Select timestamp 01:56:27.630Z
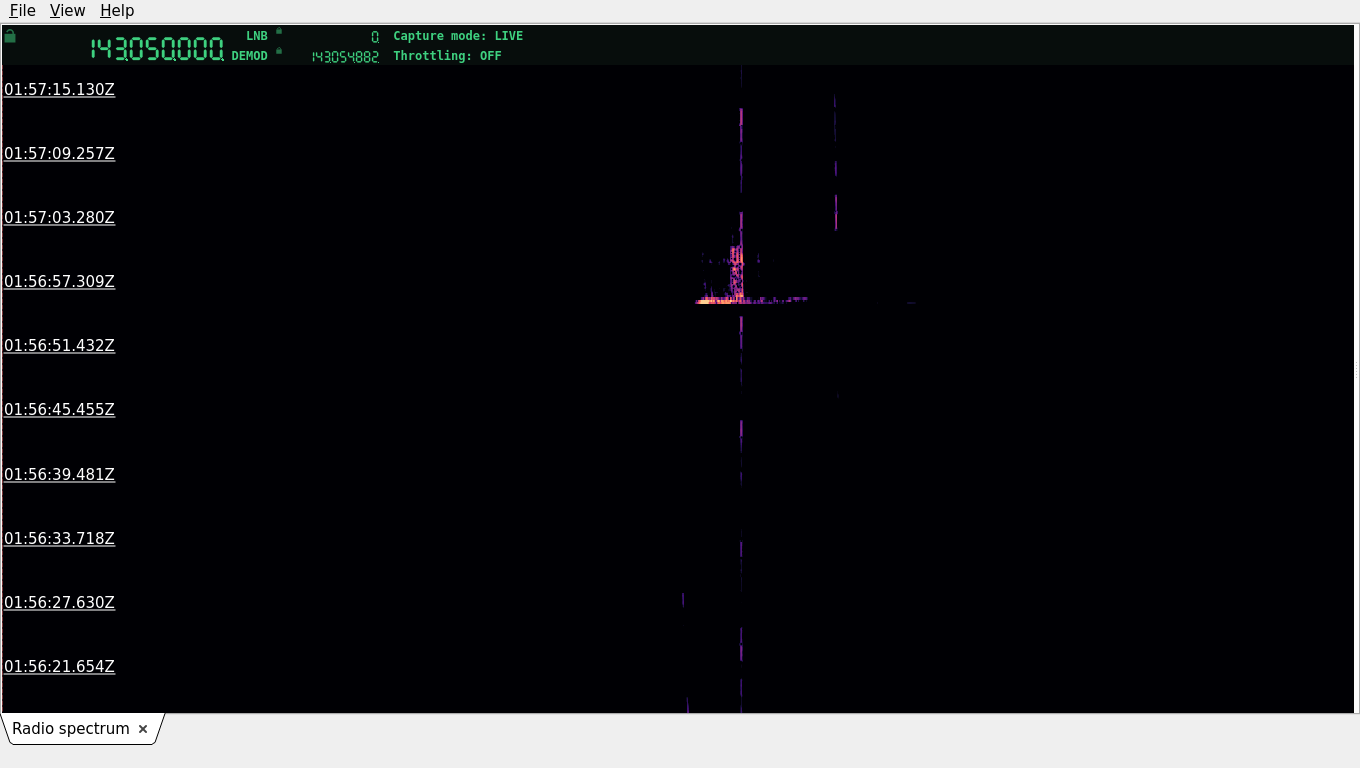The image size is (1360, 768). coord(59,602)
